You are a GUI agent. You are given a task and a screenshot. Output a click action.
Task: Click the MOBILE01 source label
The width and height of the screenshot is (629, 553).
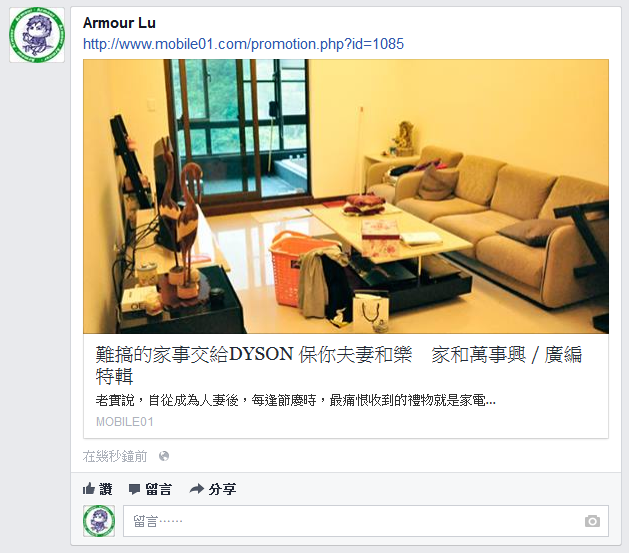(125, 422)
